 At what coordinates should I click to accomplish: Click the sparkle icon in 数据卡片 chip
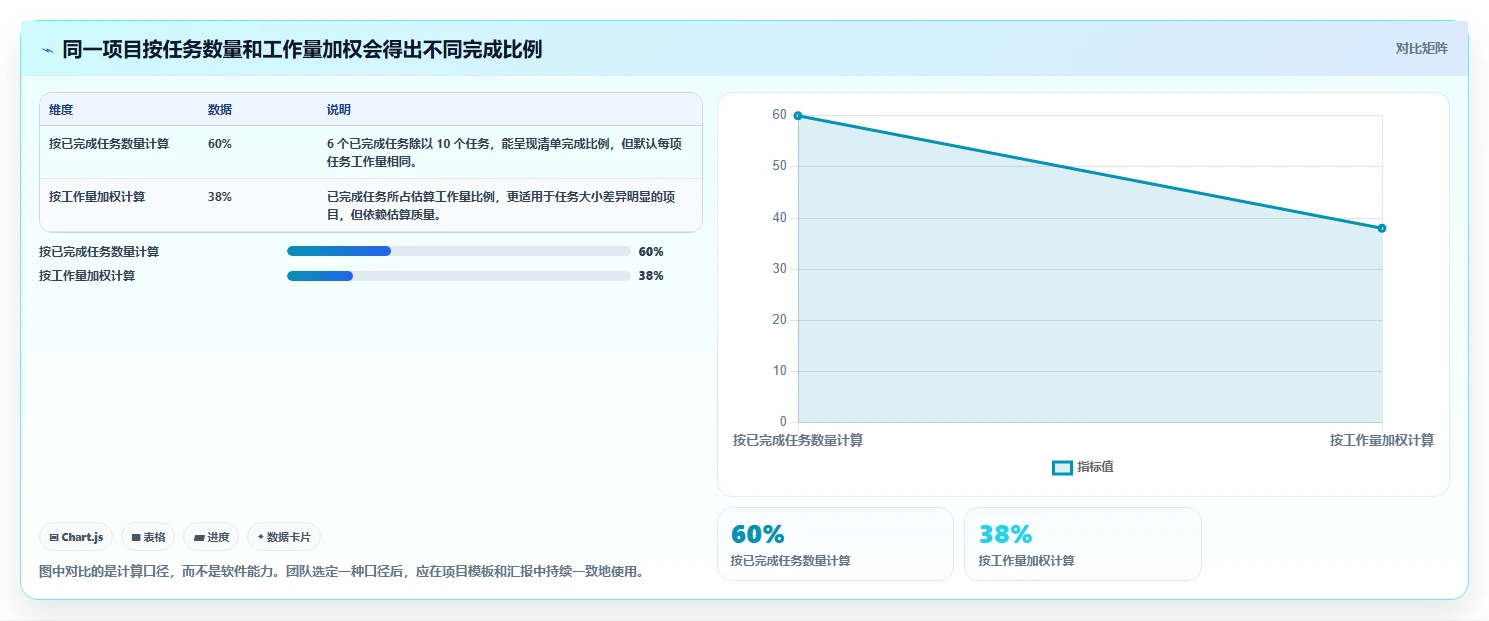click(x=261, y=537)
